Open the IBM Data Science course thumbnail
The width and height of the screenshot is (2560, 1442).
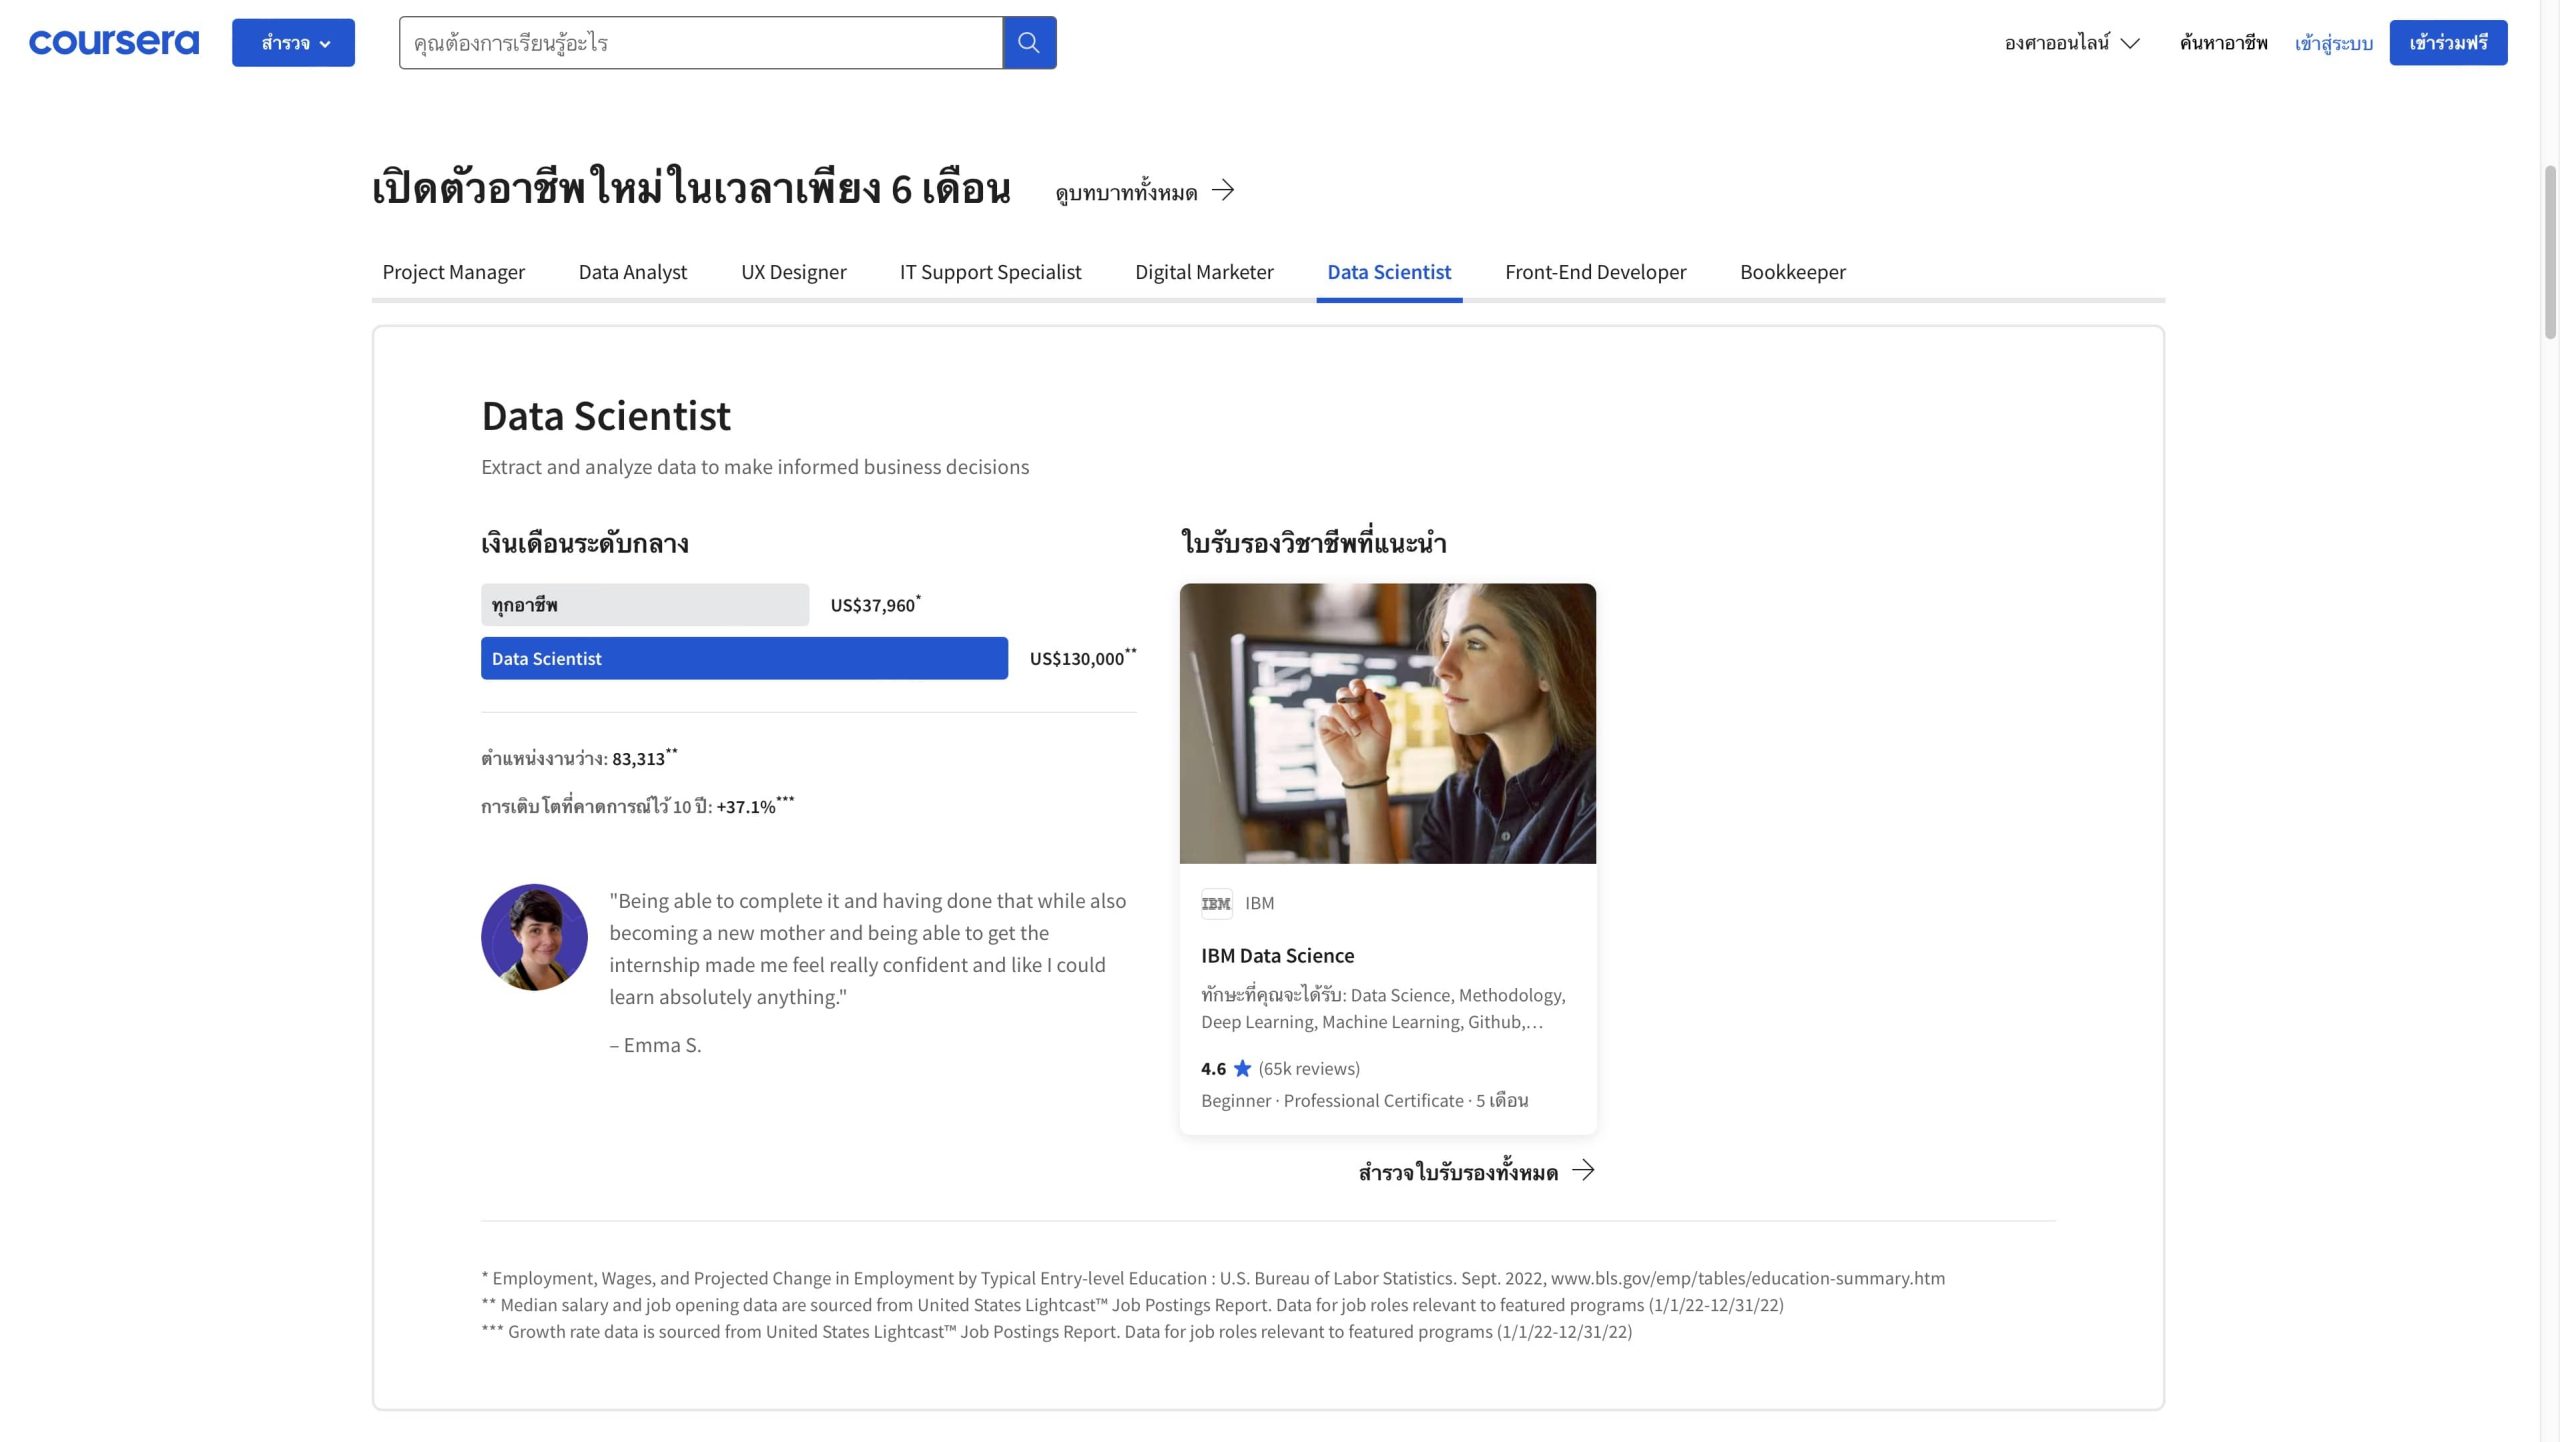point(1387,723)
